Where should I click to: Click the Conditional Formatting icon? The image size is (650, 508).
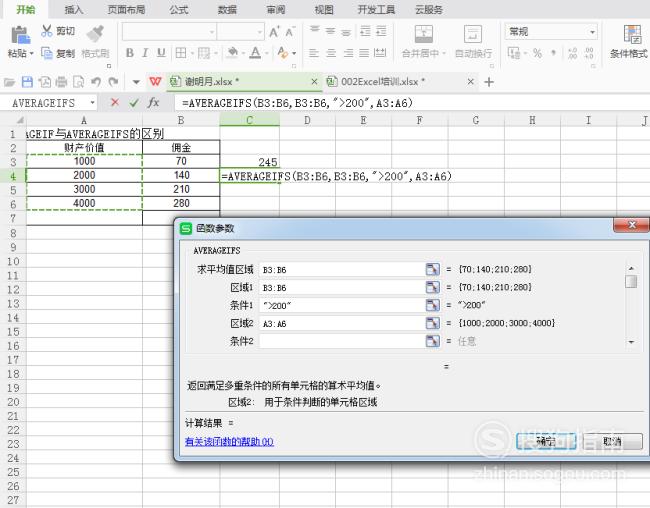tap(632, 34)
